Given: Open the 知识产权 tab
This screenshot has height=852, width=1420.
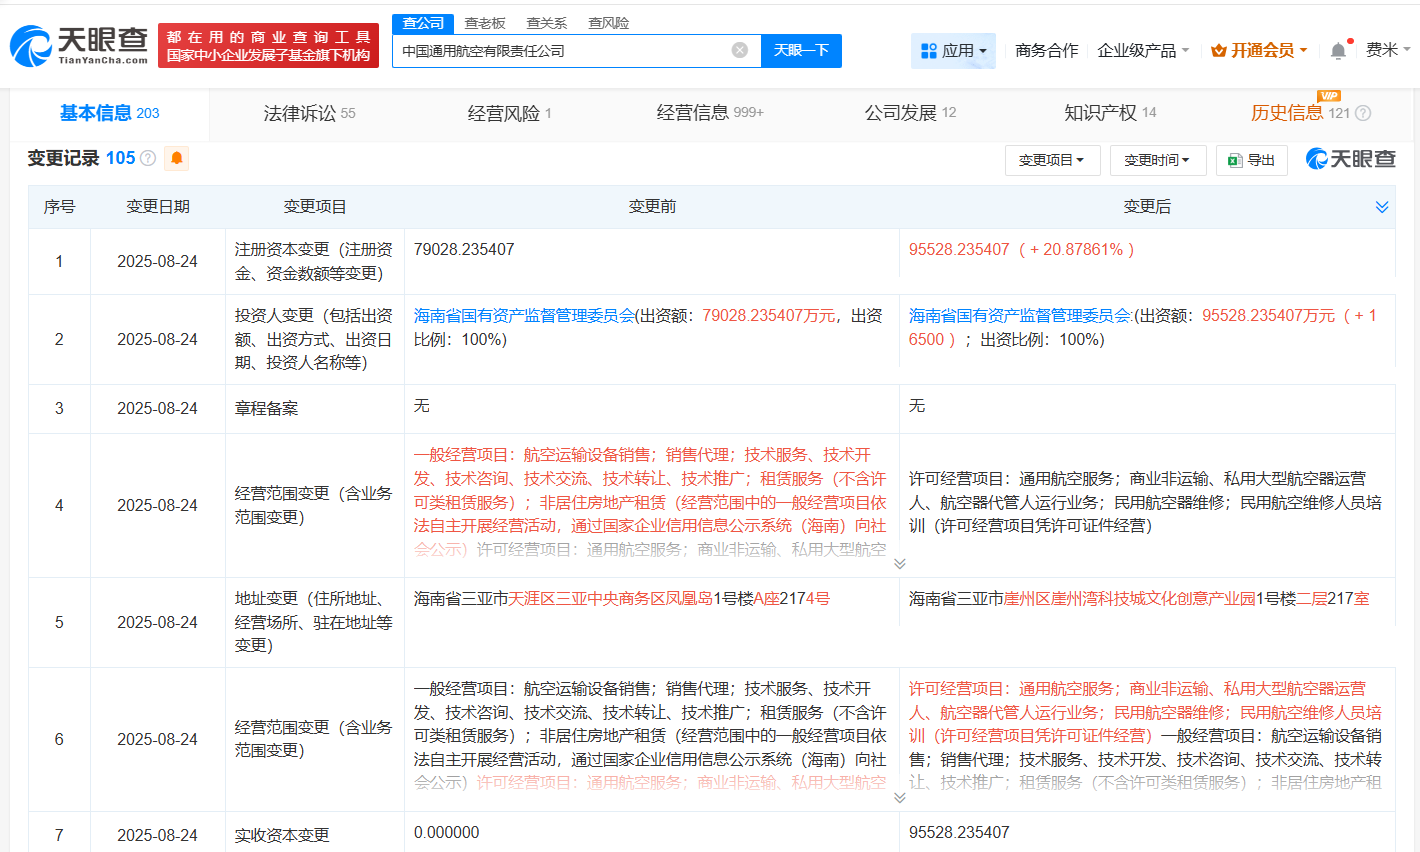Looking at the screenshot, I should coord(1110,113).
